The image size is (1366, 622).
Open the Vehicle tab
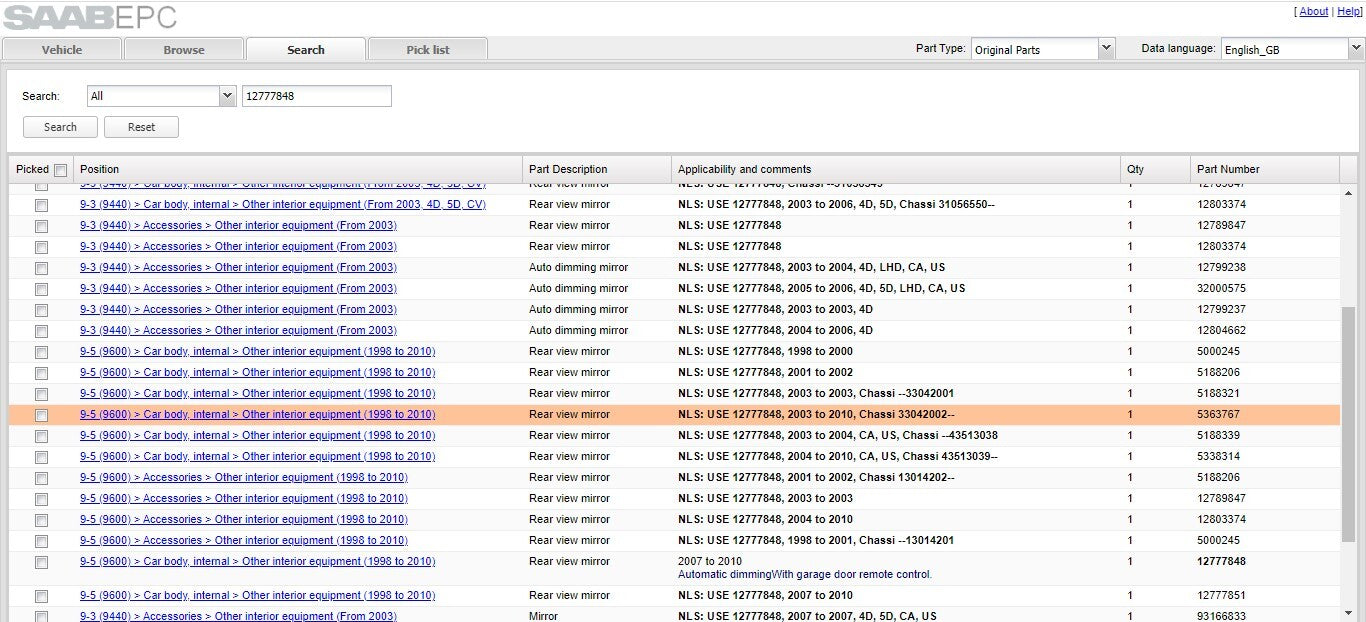[62, 49]
